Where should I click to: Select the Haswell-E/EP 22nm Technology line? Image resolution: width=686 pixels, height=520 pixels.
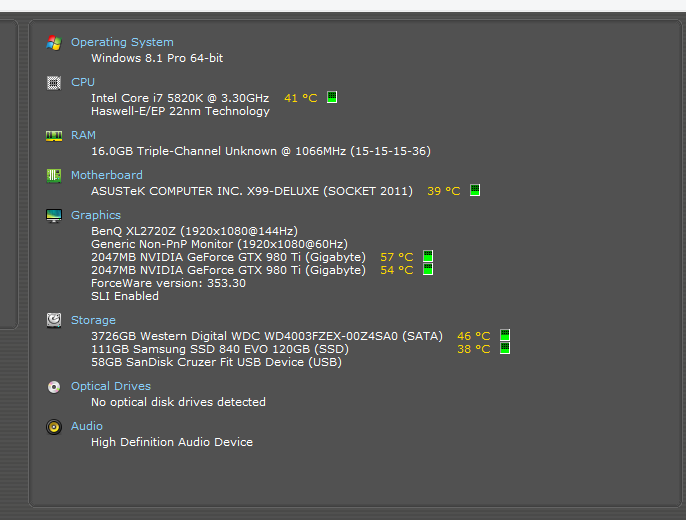[180, 112]
